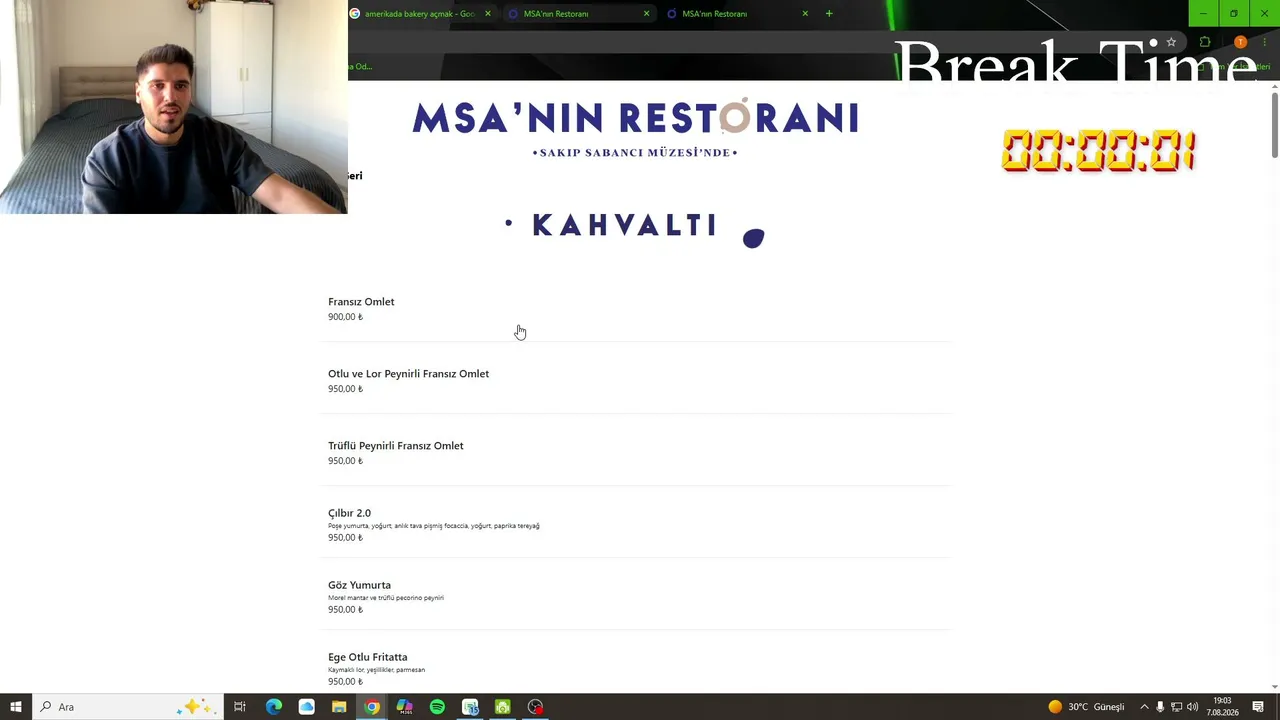Open the cloud app icon in taskbar
1280x720 pixels.
coord(306,707)
